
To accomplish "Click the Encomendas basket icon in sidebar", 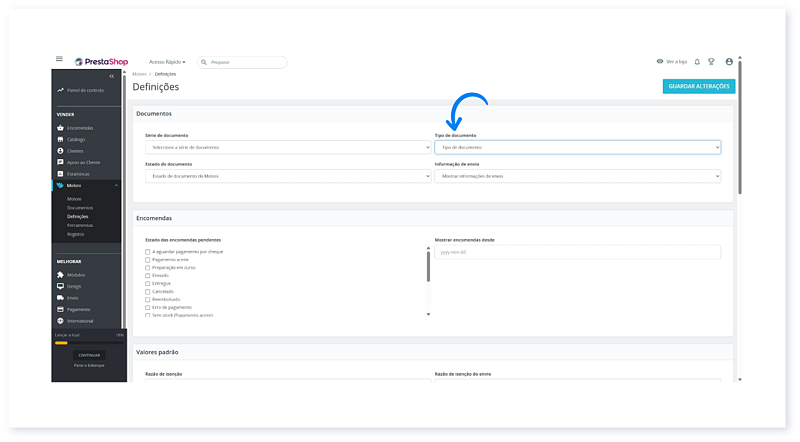I will (60, 128).
